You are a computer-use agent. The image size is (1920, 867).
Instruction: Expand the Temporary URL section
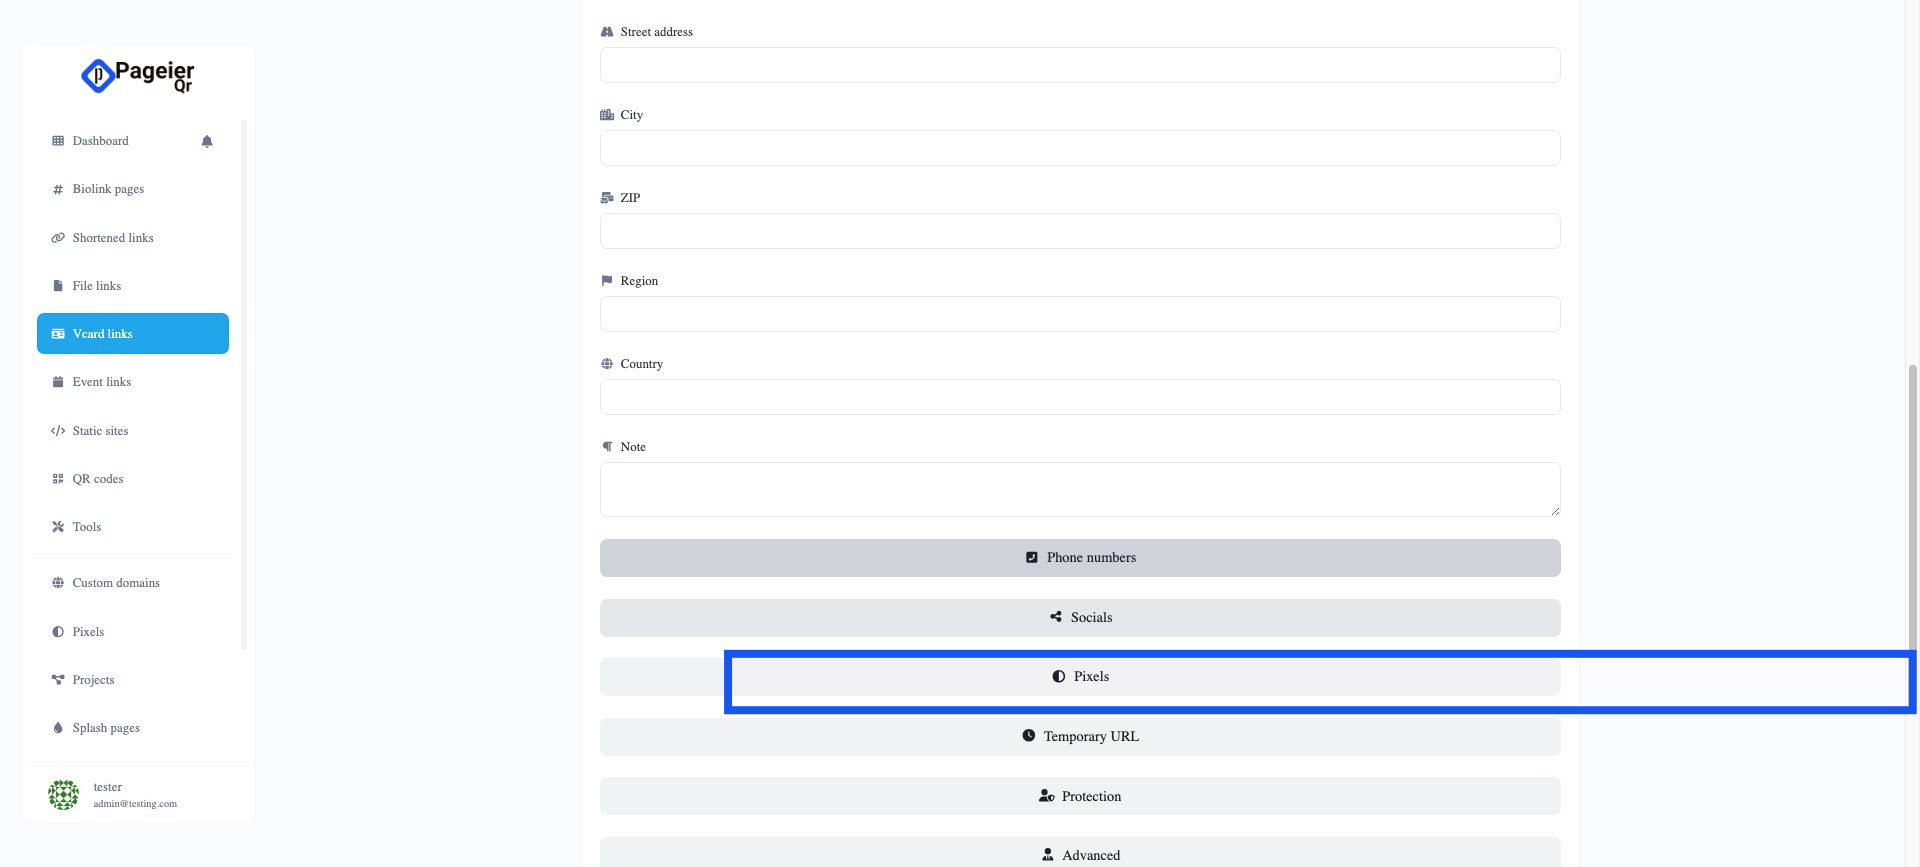click(1080, 737)
